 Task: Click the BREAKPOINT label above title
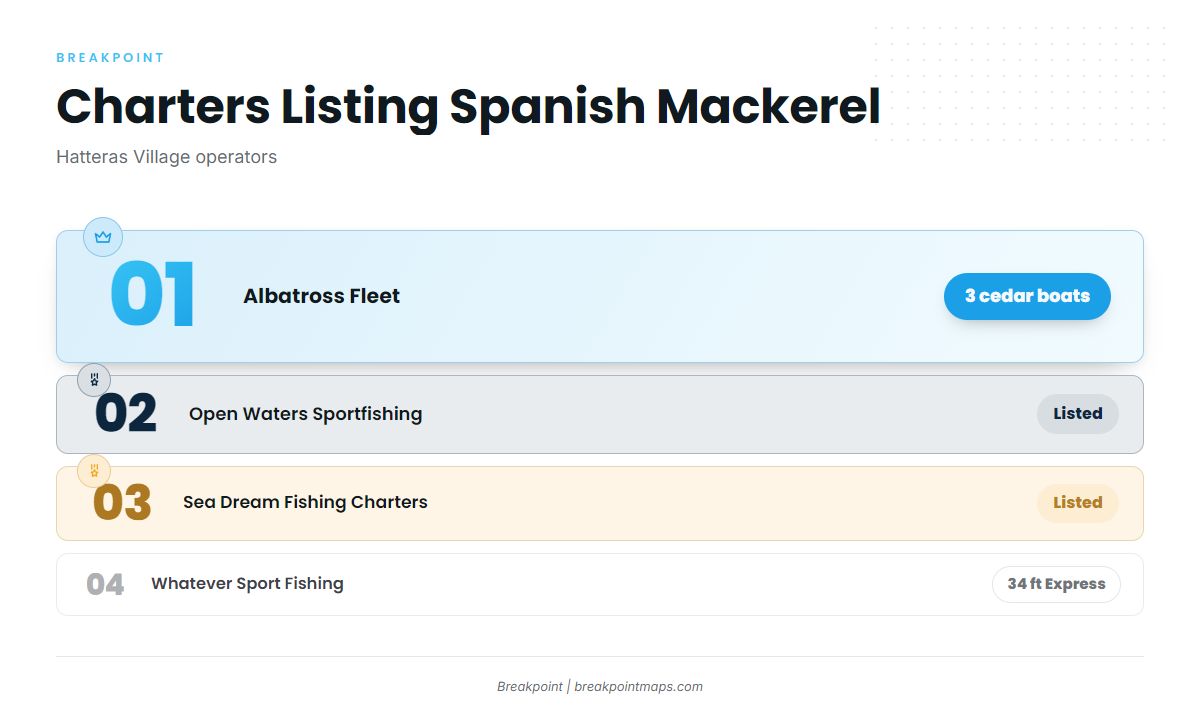pos(111,58)
